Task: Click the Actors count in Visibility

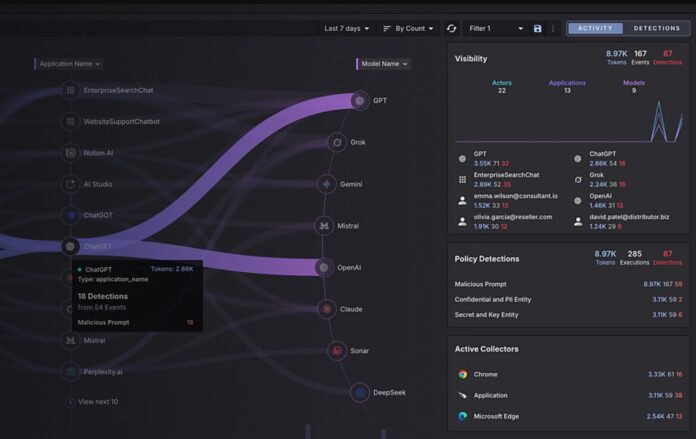Action: pyautogui.click(x=502, y=91)
